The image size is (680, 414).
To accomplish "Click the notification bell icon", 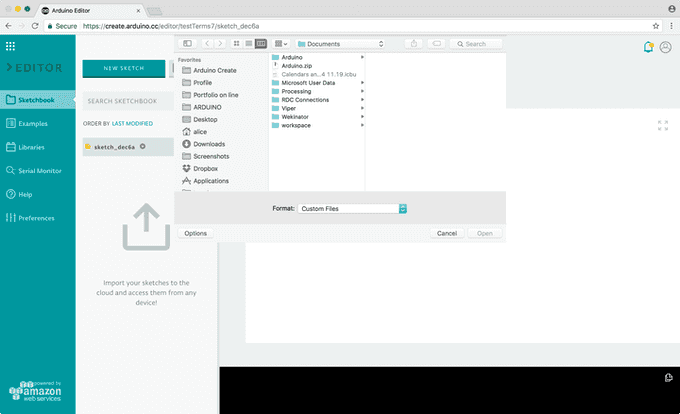I will click(x=648, y=47).
